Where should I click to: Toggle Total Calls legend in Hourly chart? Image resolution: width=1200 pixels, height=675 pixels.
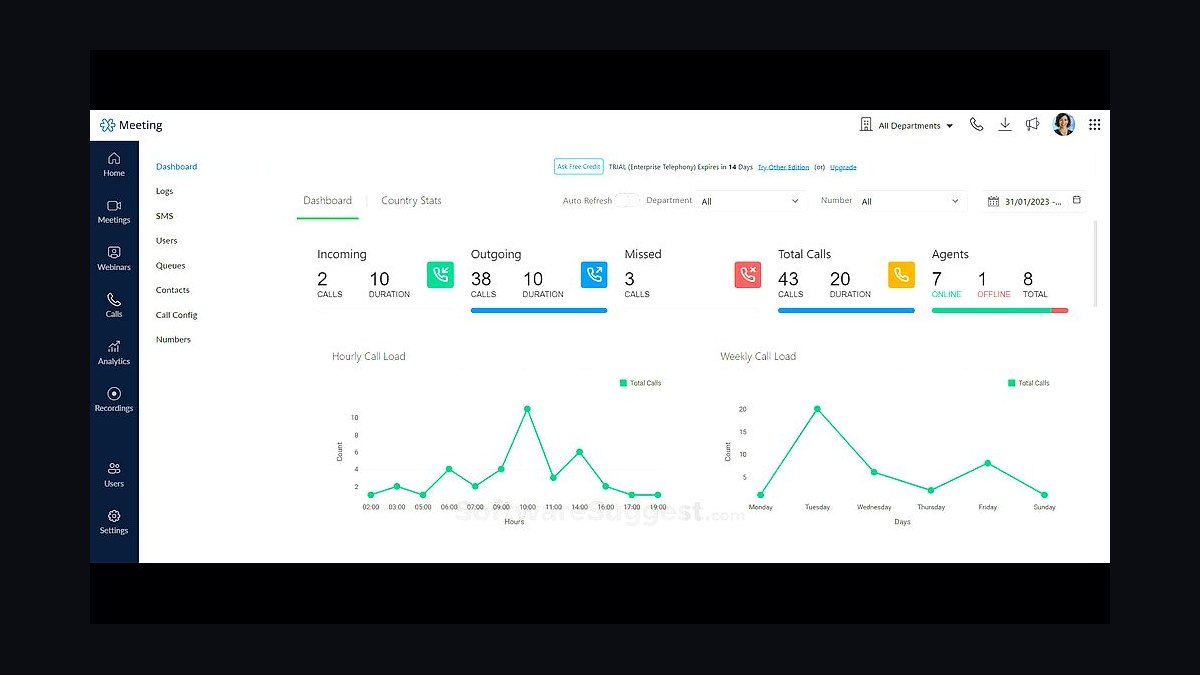(x=640, y=383)
